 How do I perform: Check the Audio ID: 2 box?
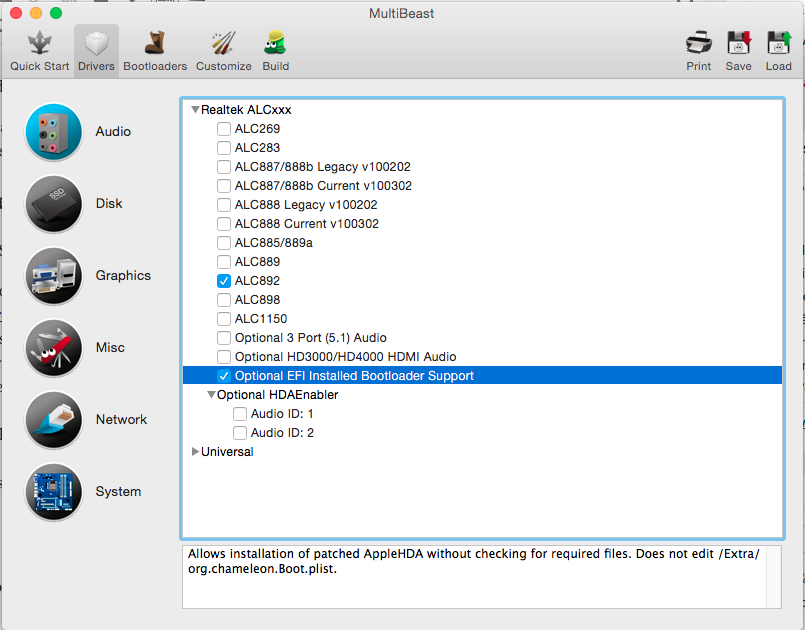(x=240, y=433)
